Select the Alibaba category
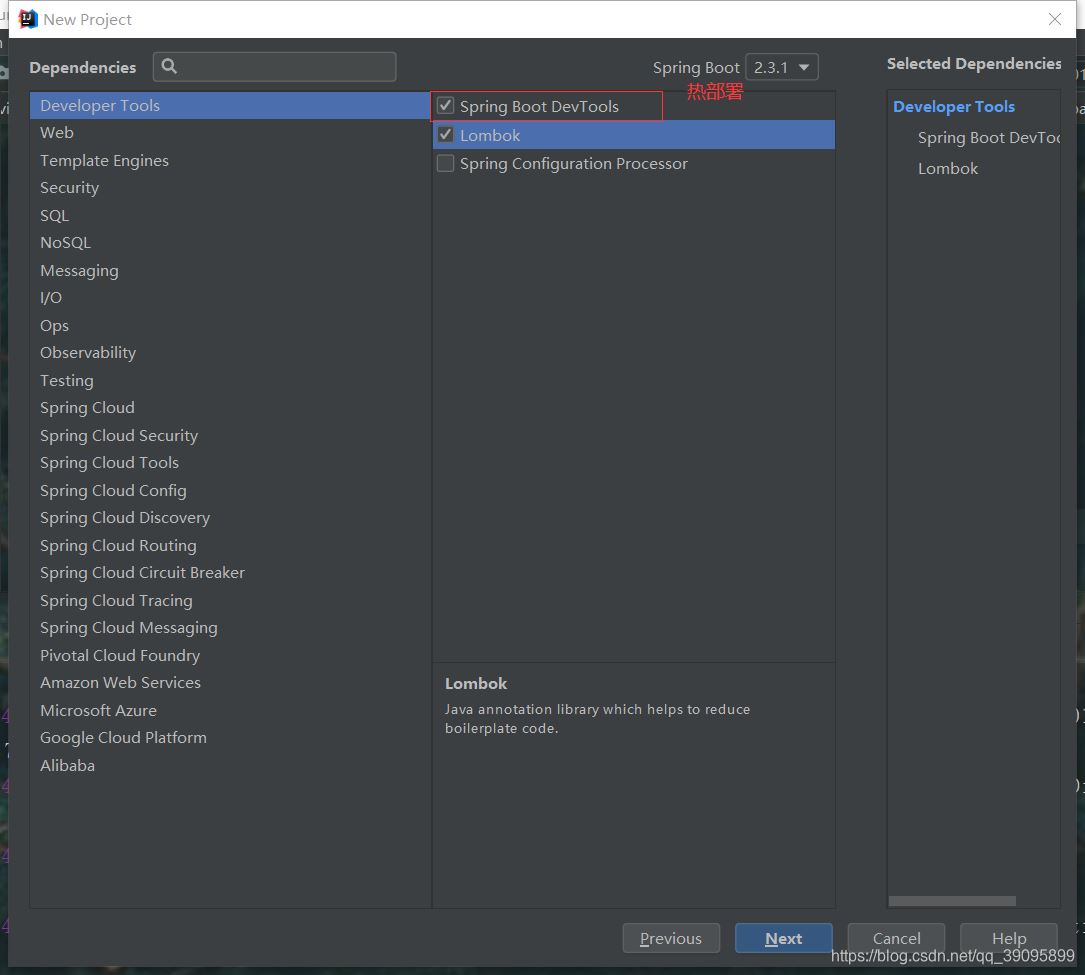 (230, 765)
